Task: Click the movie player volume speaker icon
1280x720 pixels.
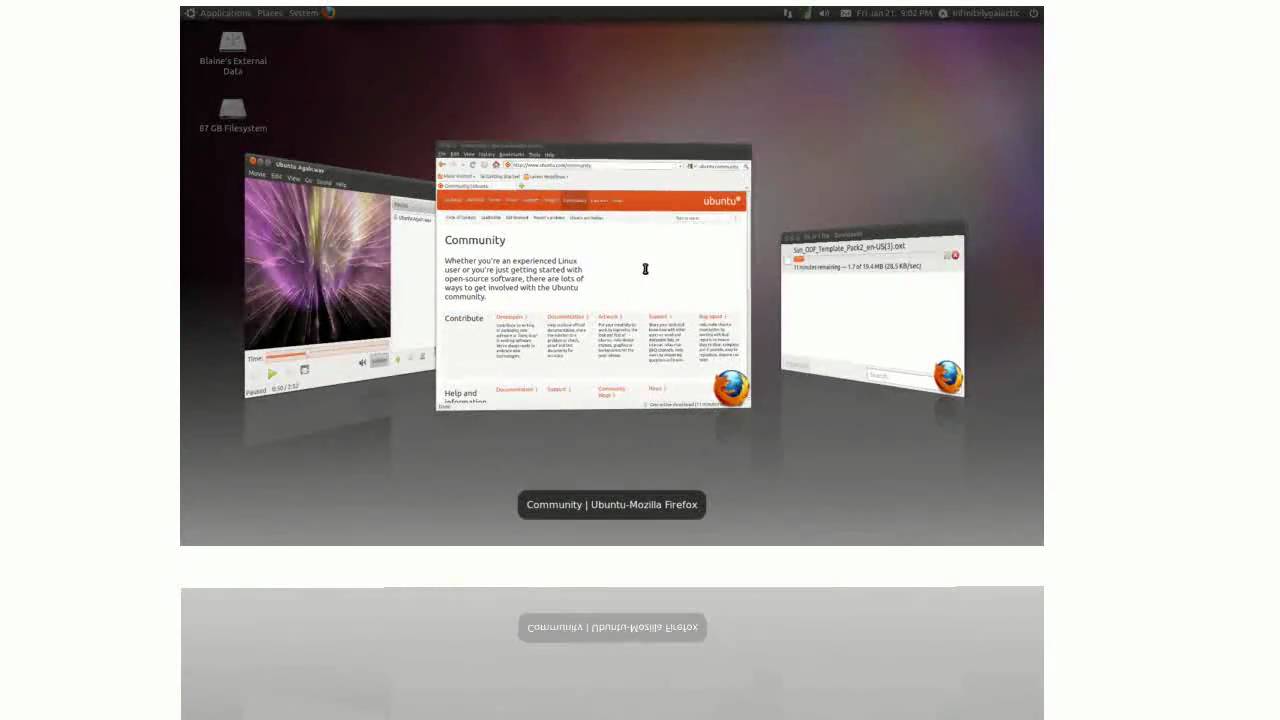Action: [x=362, y=362]
